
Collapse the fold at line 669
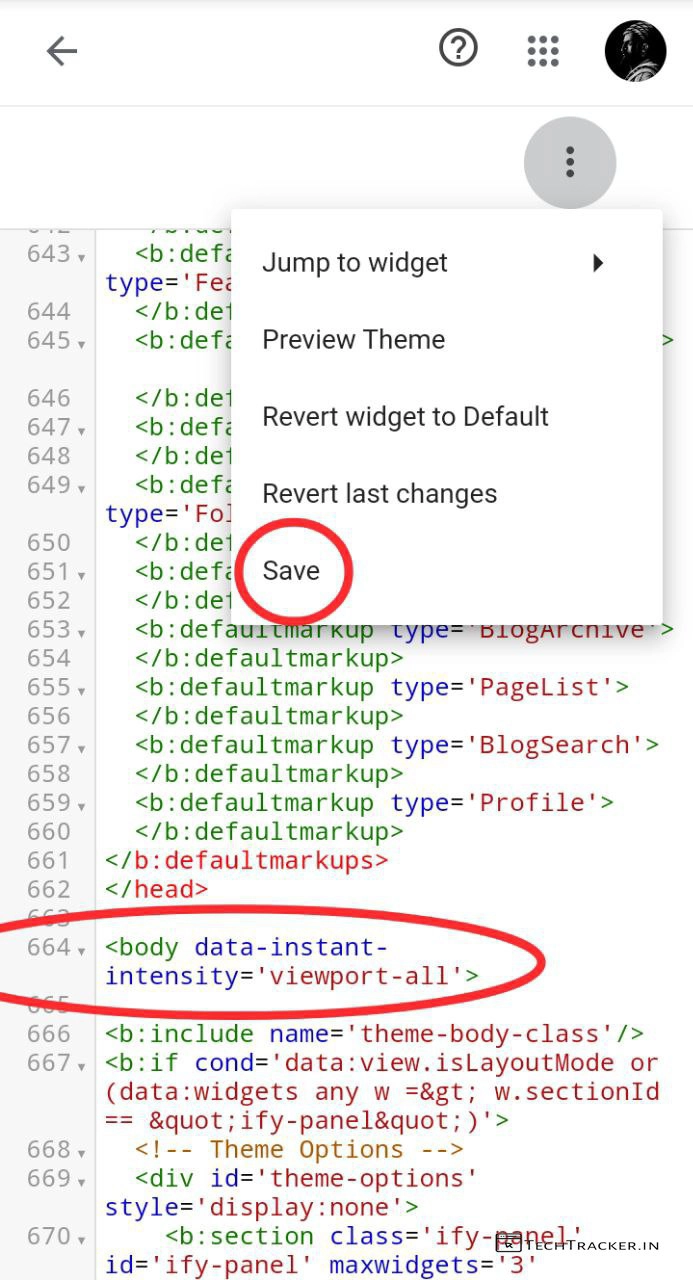pos(81,1181)
